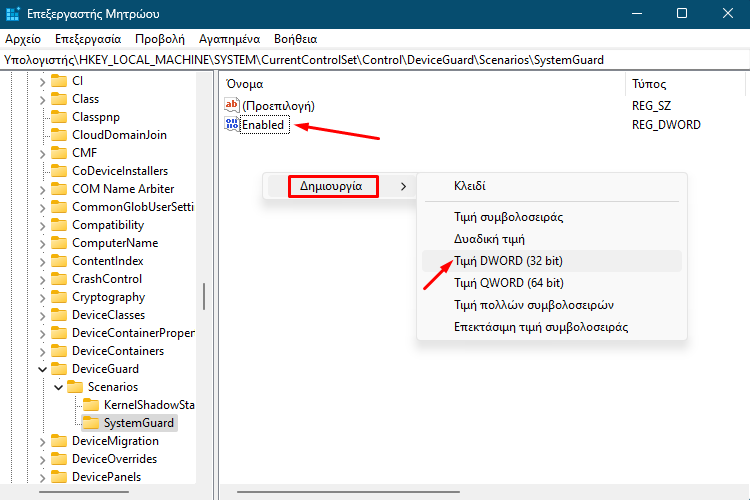Viewport: 750px width, 500px height.
Task: Open the Αγαπημένα menu
Action: [230, 39]
